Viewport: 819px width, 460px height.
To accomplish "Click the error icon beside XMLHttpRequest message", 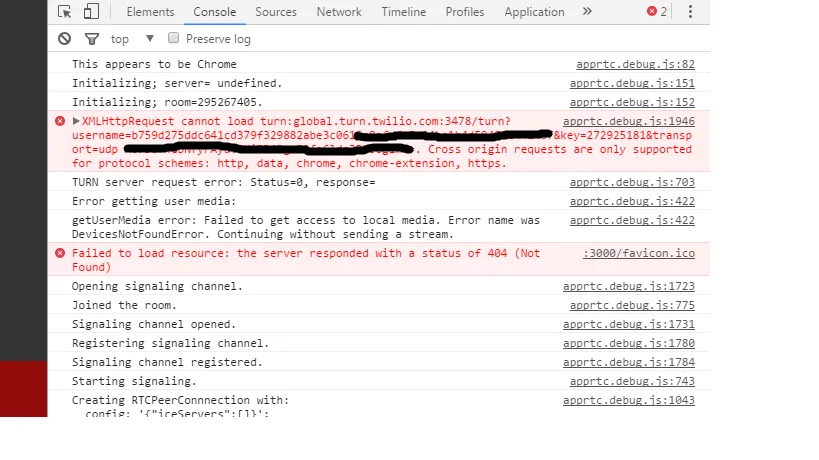I will coord(60,121).
